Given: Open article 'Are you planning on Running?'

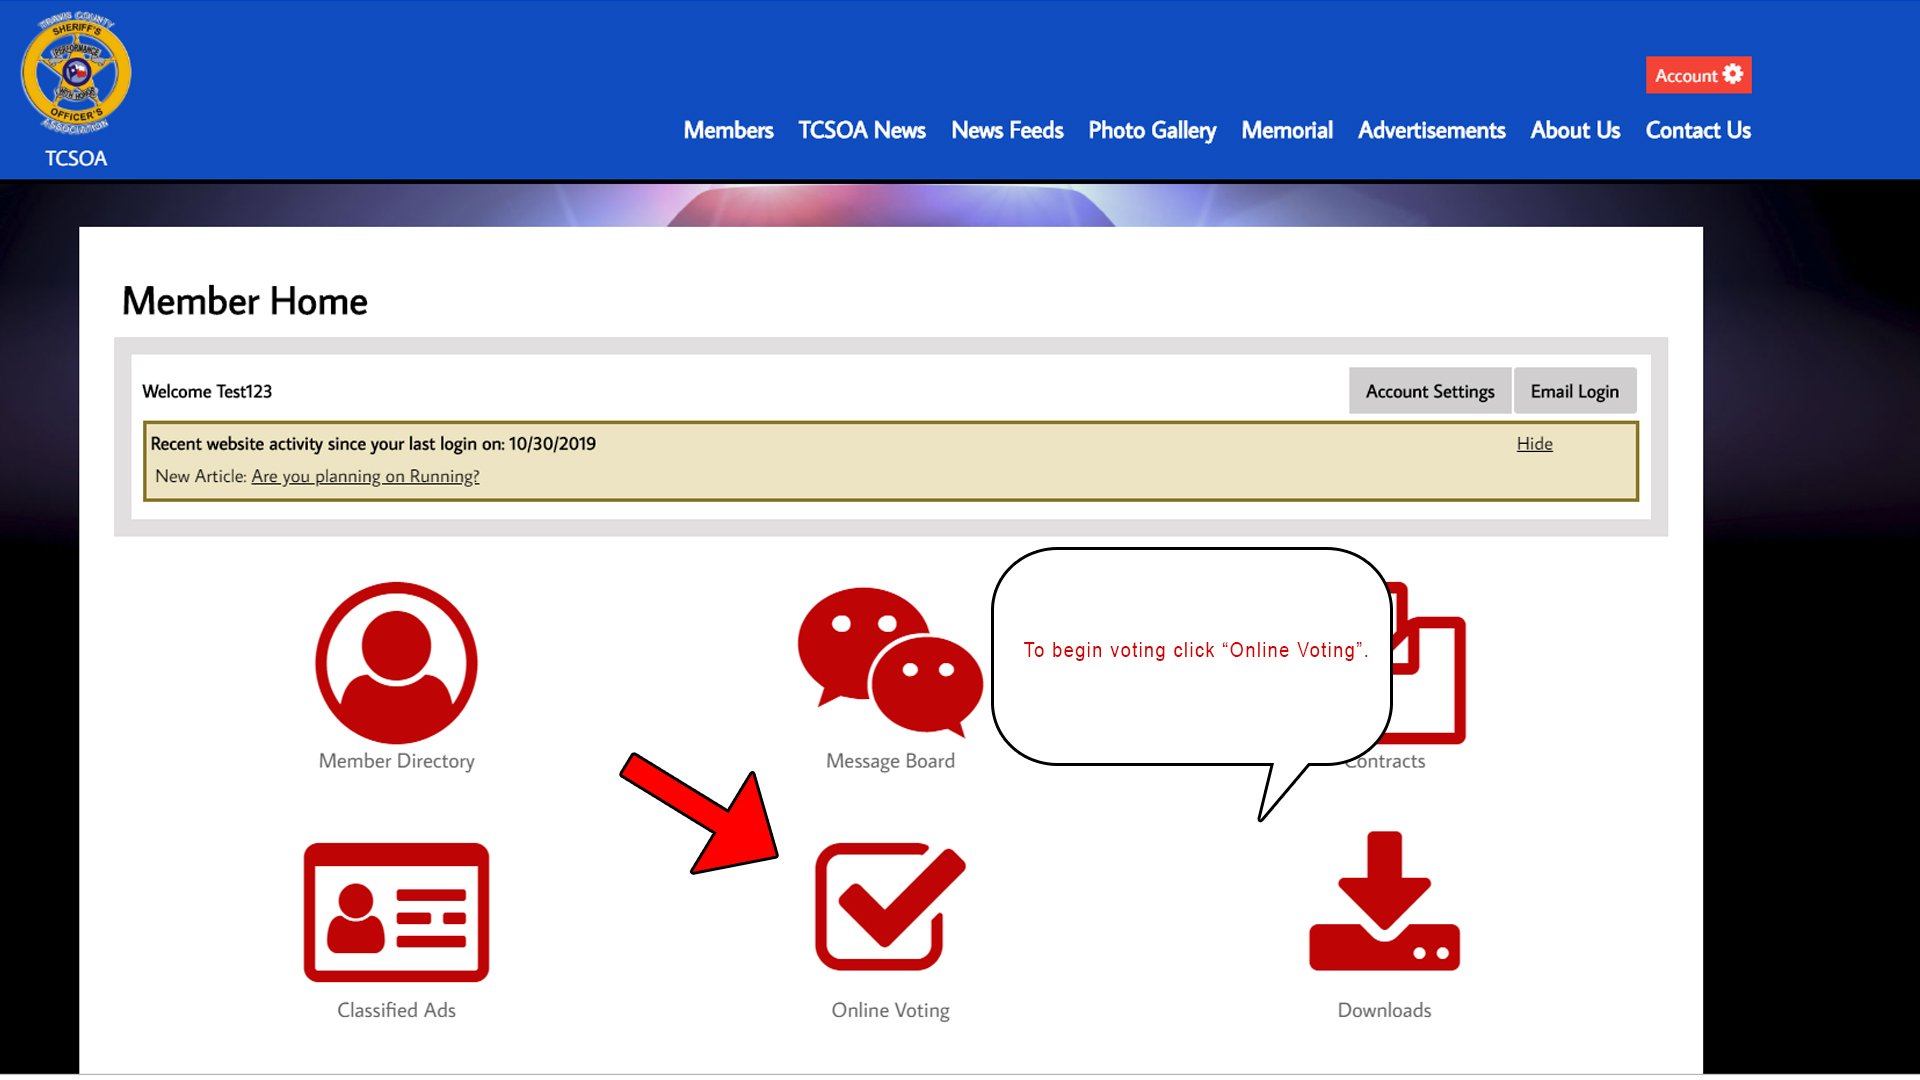Looking at the screenshot, I should coord(365,477).
